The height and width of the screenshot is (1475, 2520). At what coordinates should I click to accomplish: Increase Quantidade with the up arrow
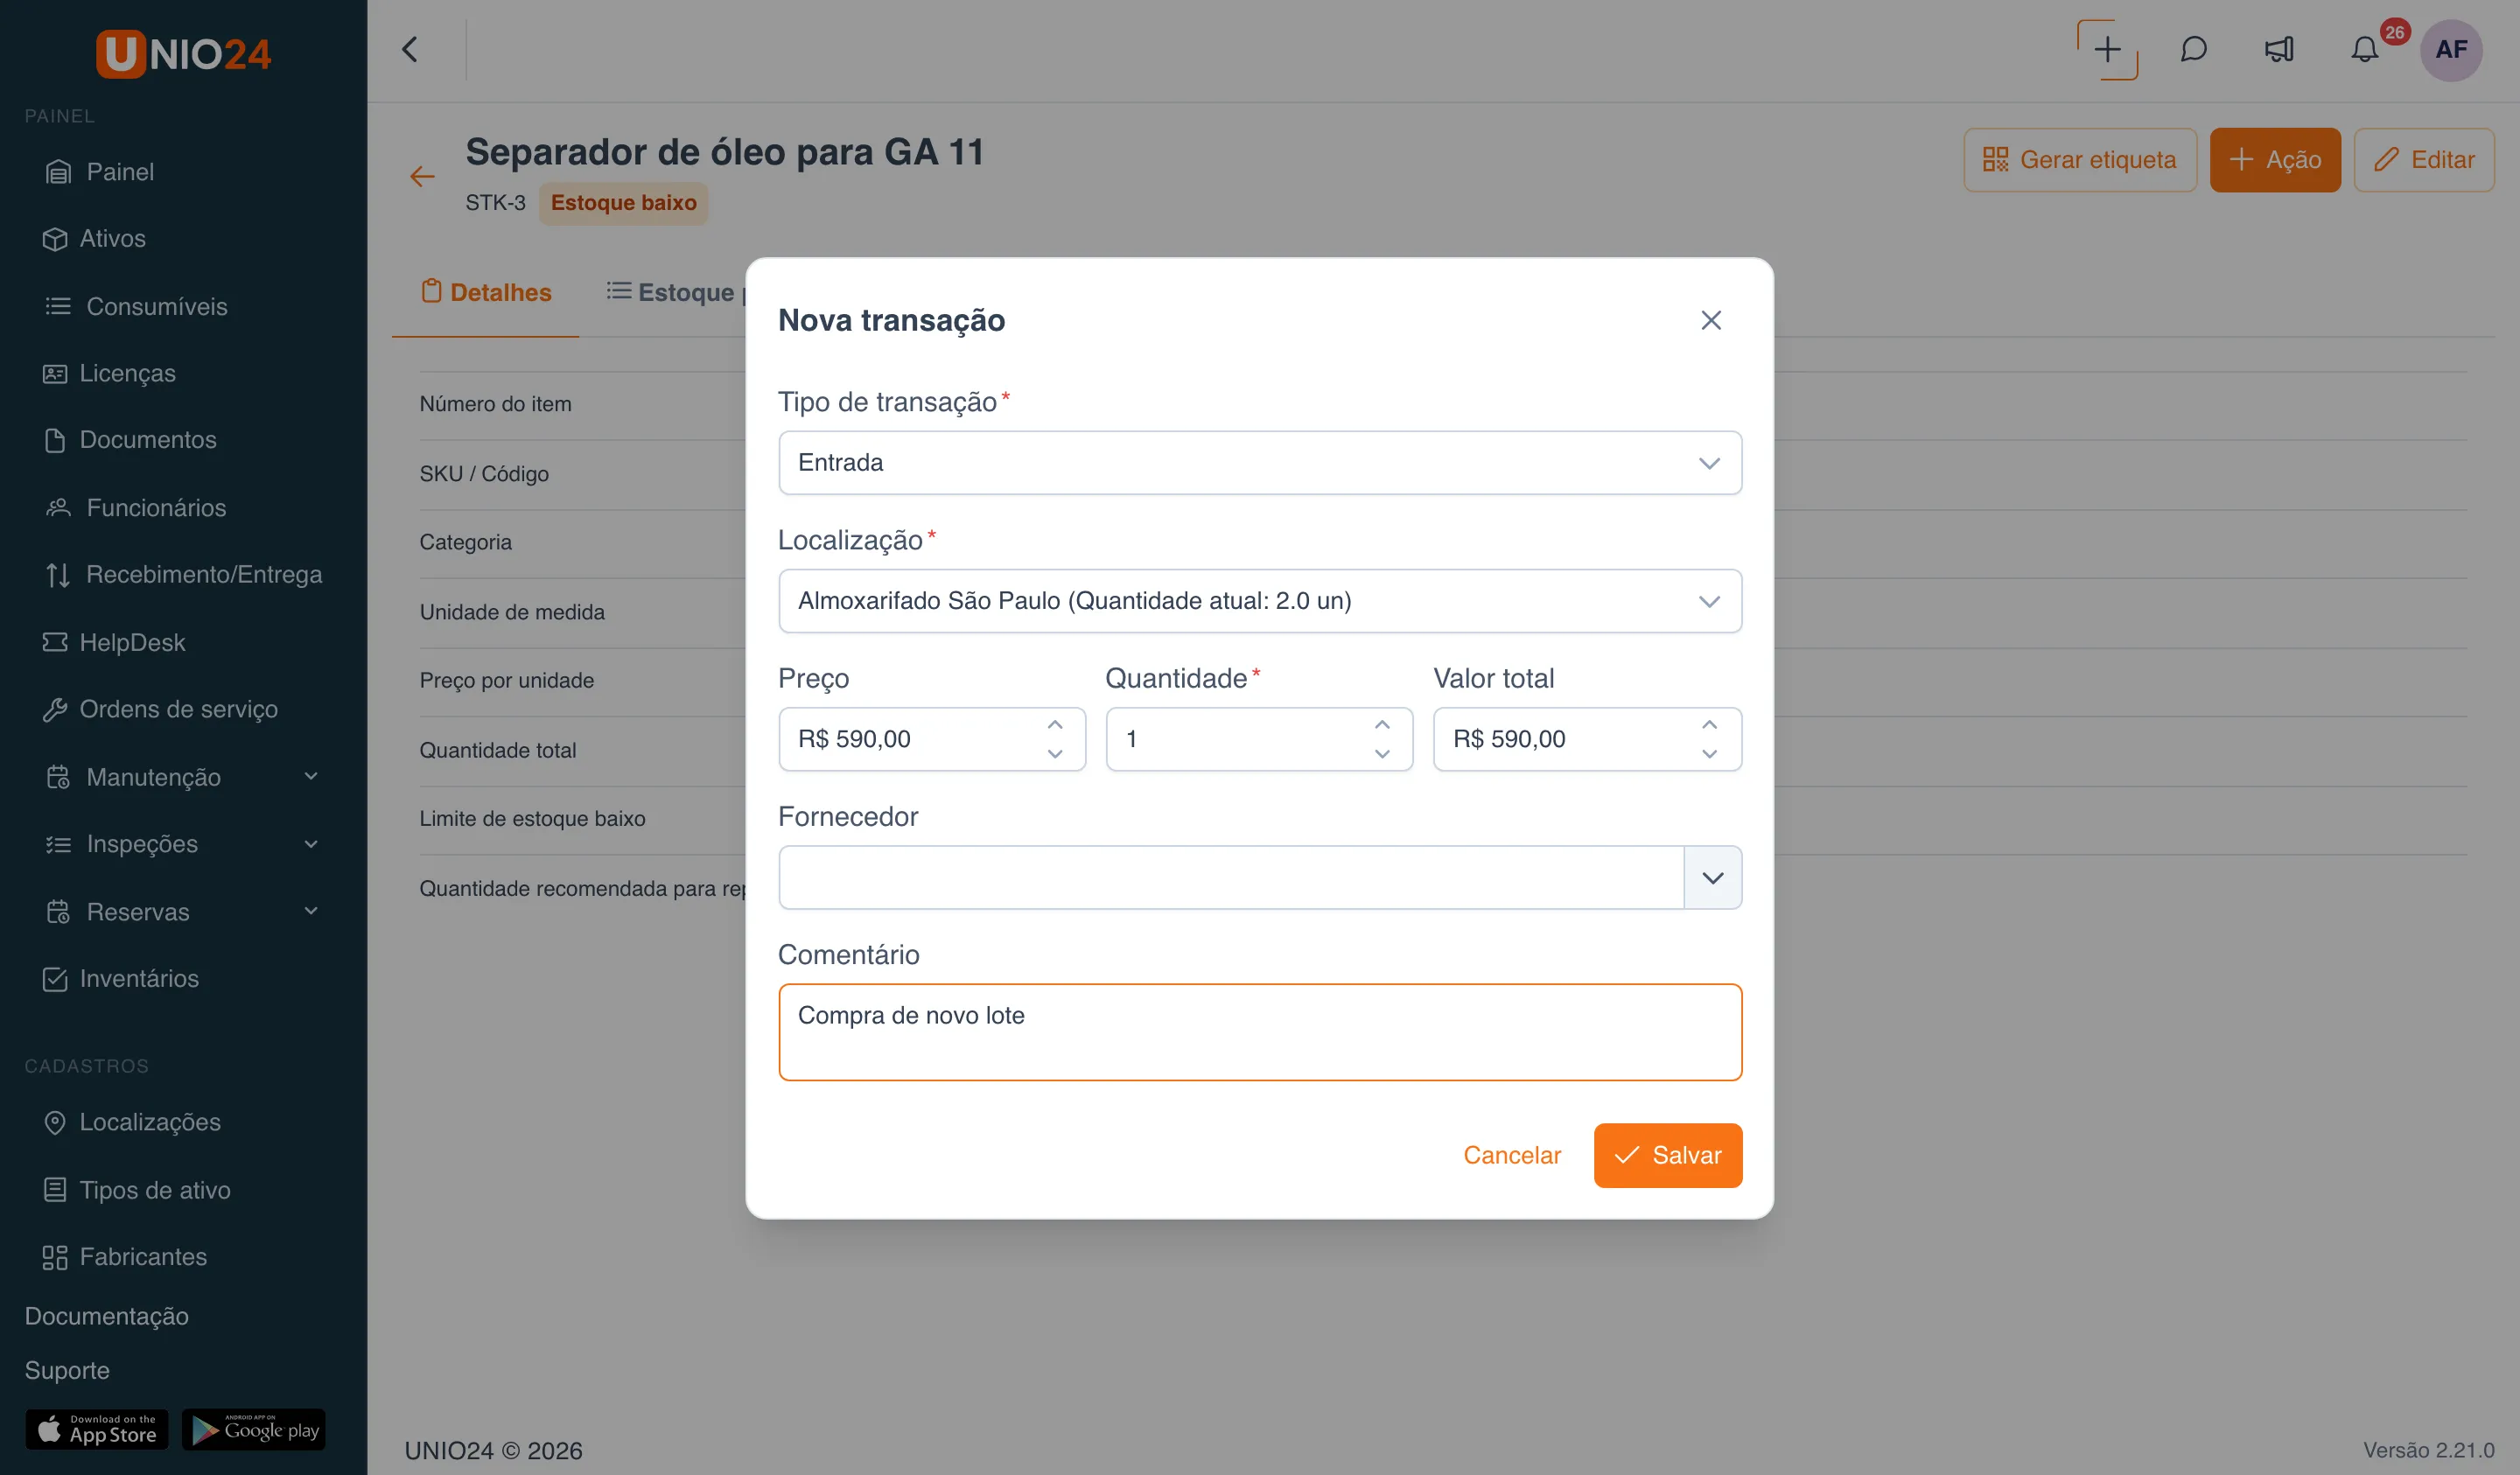(x=1382, y=725)
